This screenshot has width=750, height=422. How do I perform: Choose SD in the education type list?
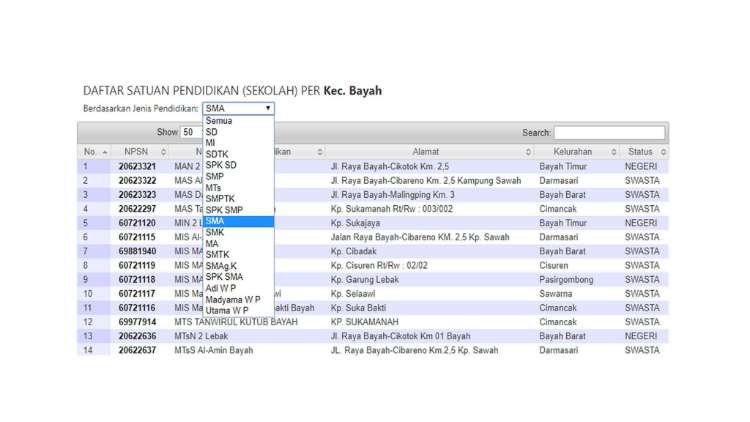[212, 132]
